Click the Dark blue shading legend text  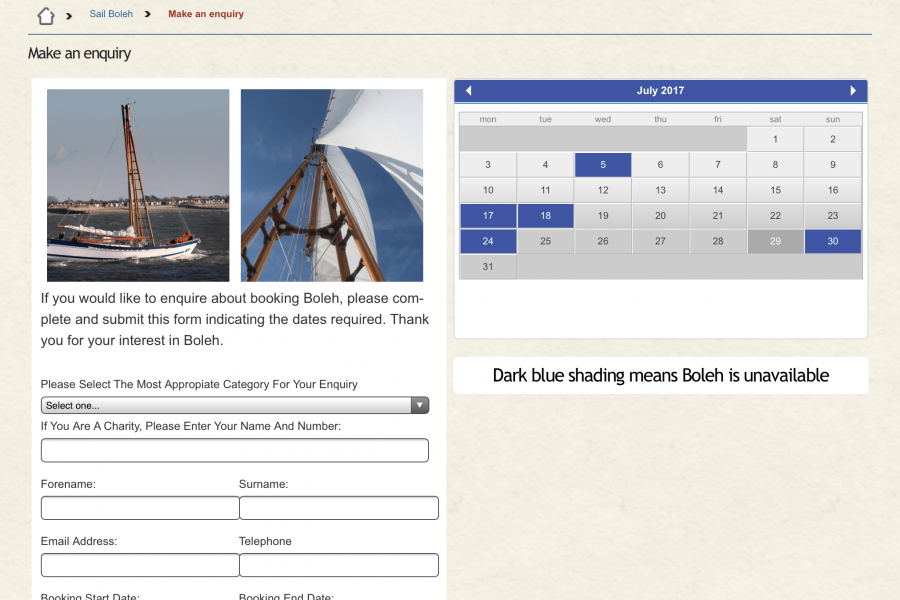[x=661, y=376]
